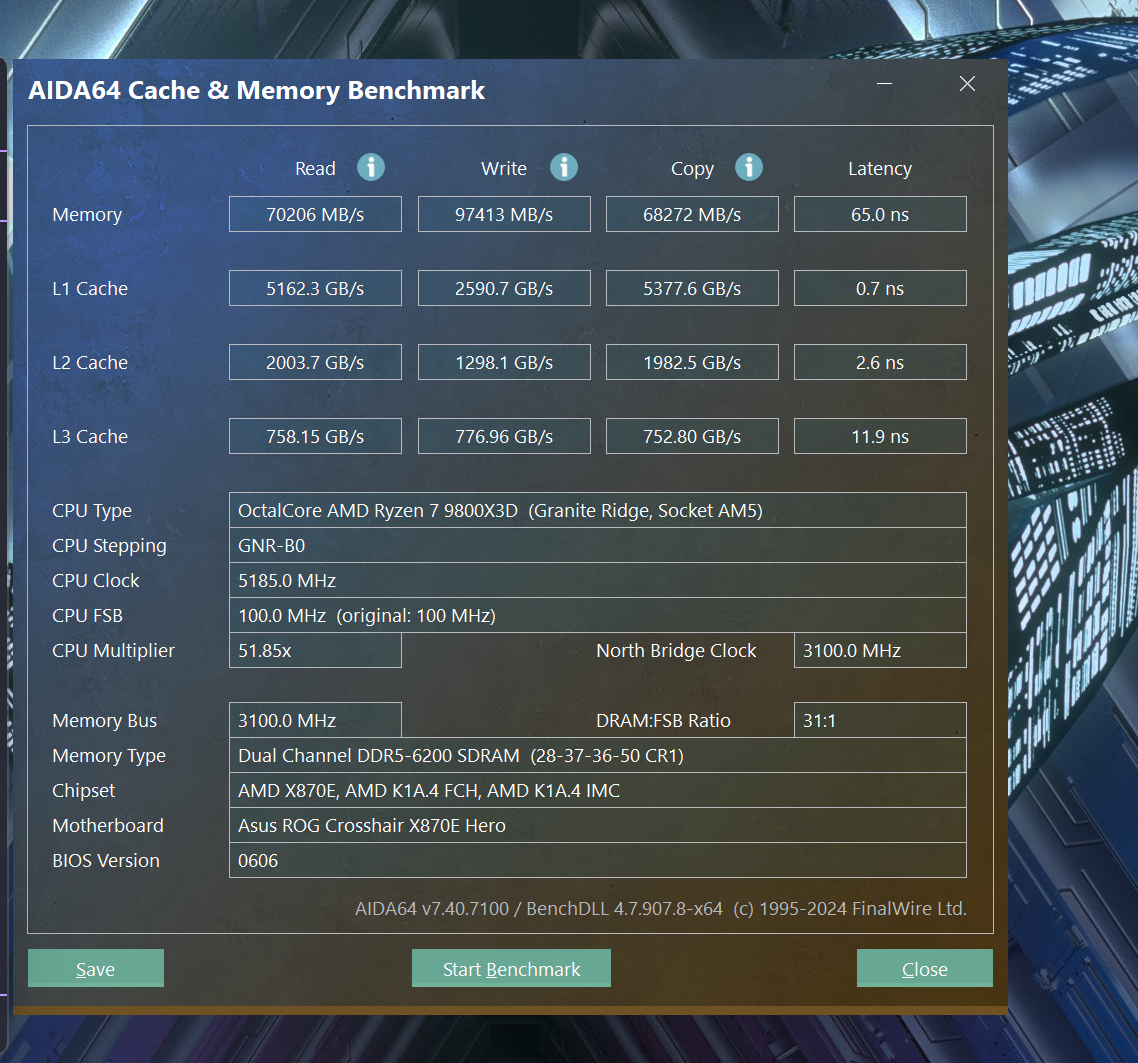Click the L2 Cache row label

(x=90, y=362)
